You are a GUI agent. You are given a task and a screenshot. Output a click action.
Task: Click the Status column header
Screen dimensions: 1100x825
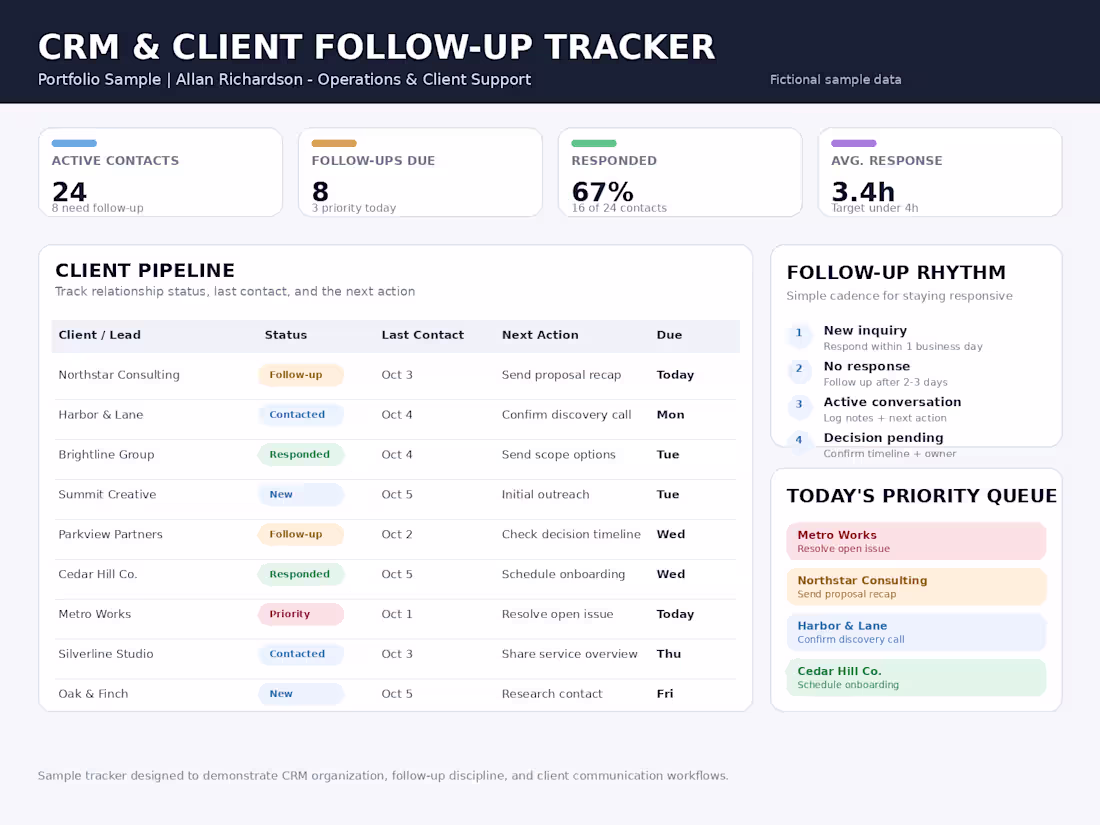[x=286, y=335]
